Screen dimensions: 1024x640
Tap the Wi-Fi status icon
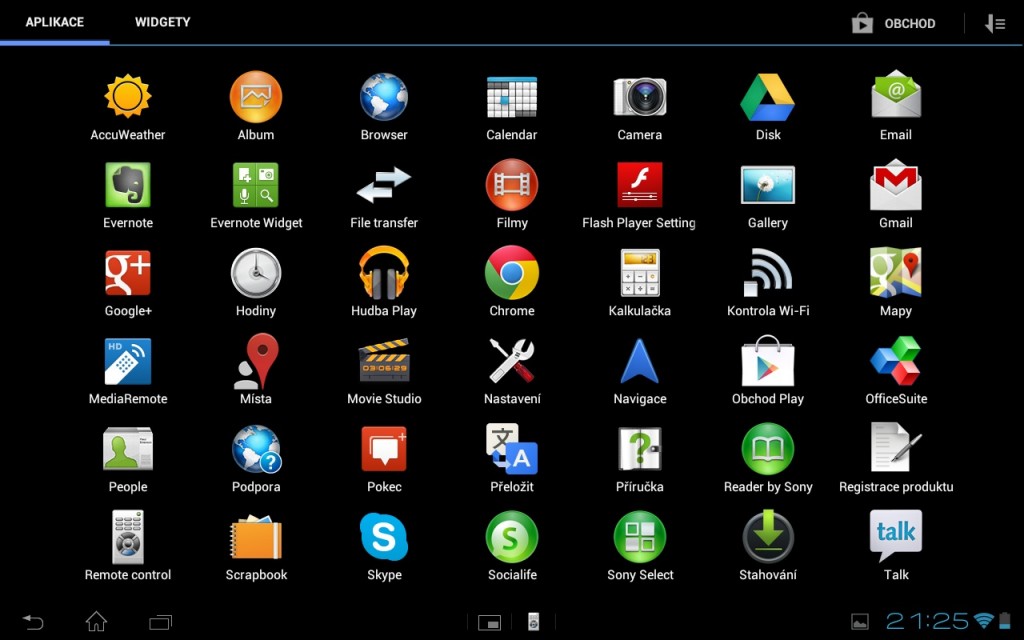(x=983, y=620)
